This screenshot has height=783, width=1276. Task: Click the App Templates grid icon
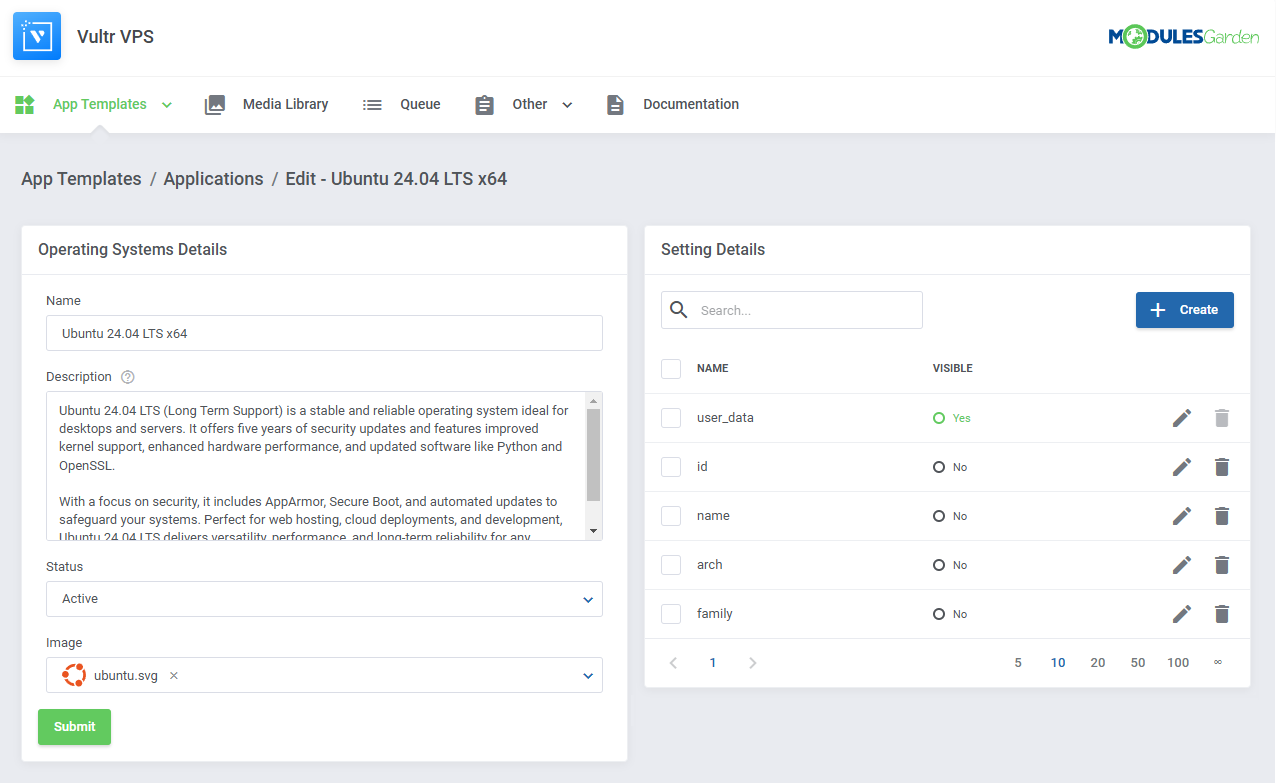(24, 104)
